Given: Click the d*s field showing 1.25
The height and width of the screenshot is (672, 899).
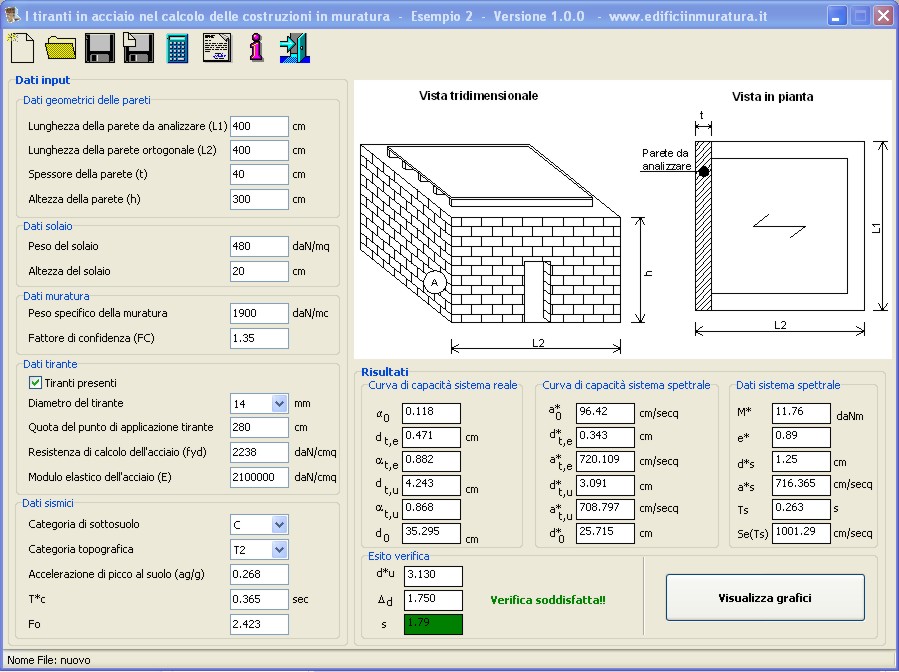Looking at the screenshot, I should 802,461.
